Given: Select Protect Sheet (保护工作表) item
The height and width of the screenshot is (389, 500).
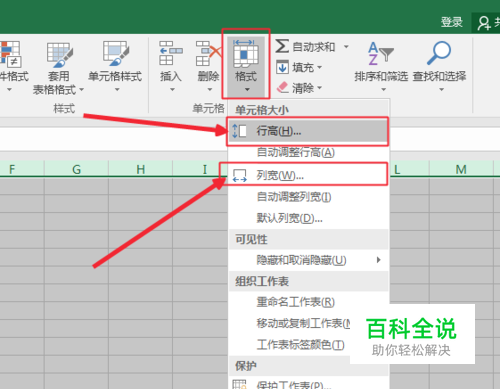Looking at the screenshot, I should [x=309, y=384].
